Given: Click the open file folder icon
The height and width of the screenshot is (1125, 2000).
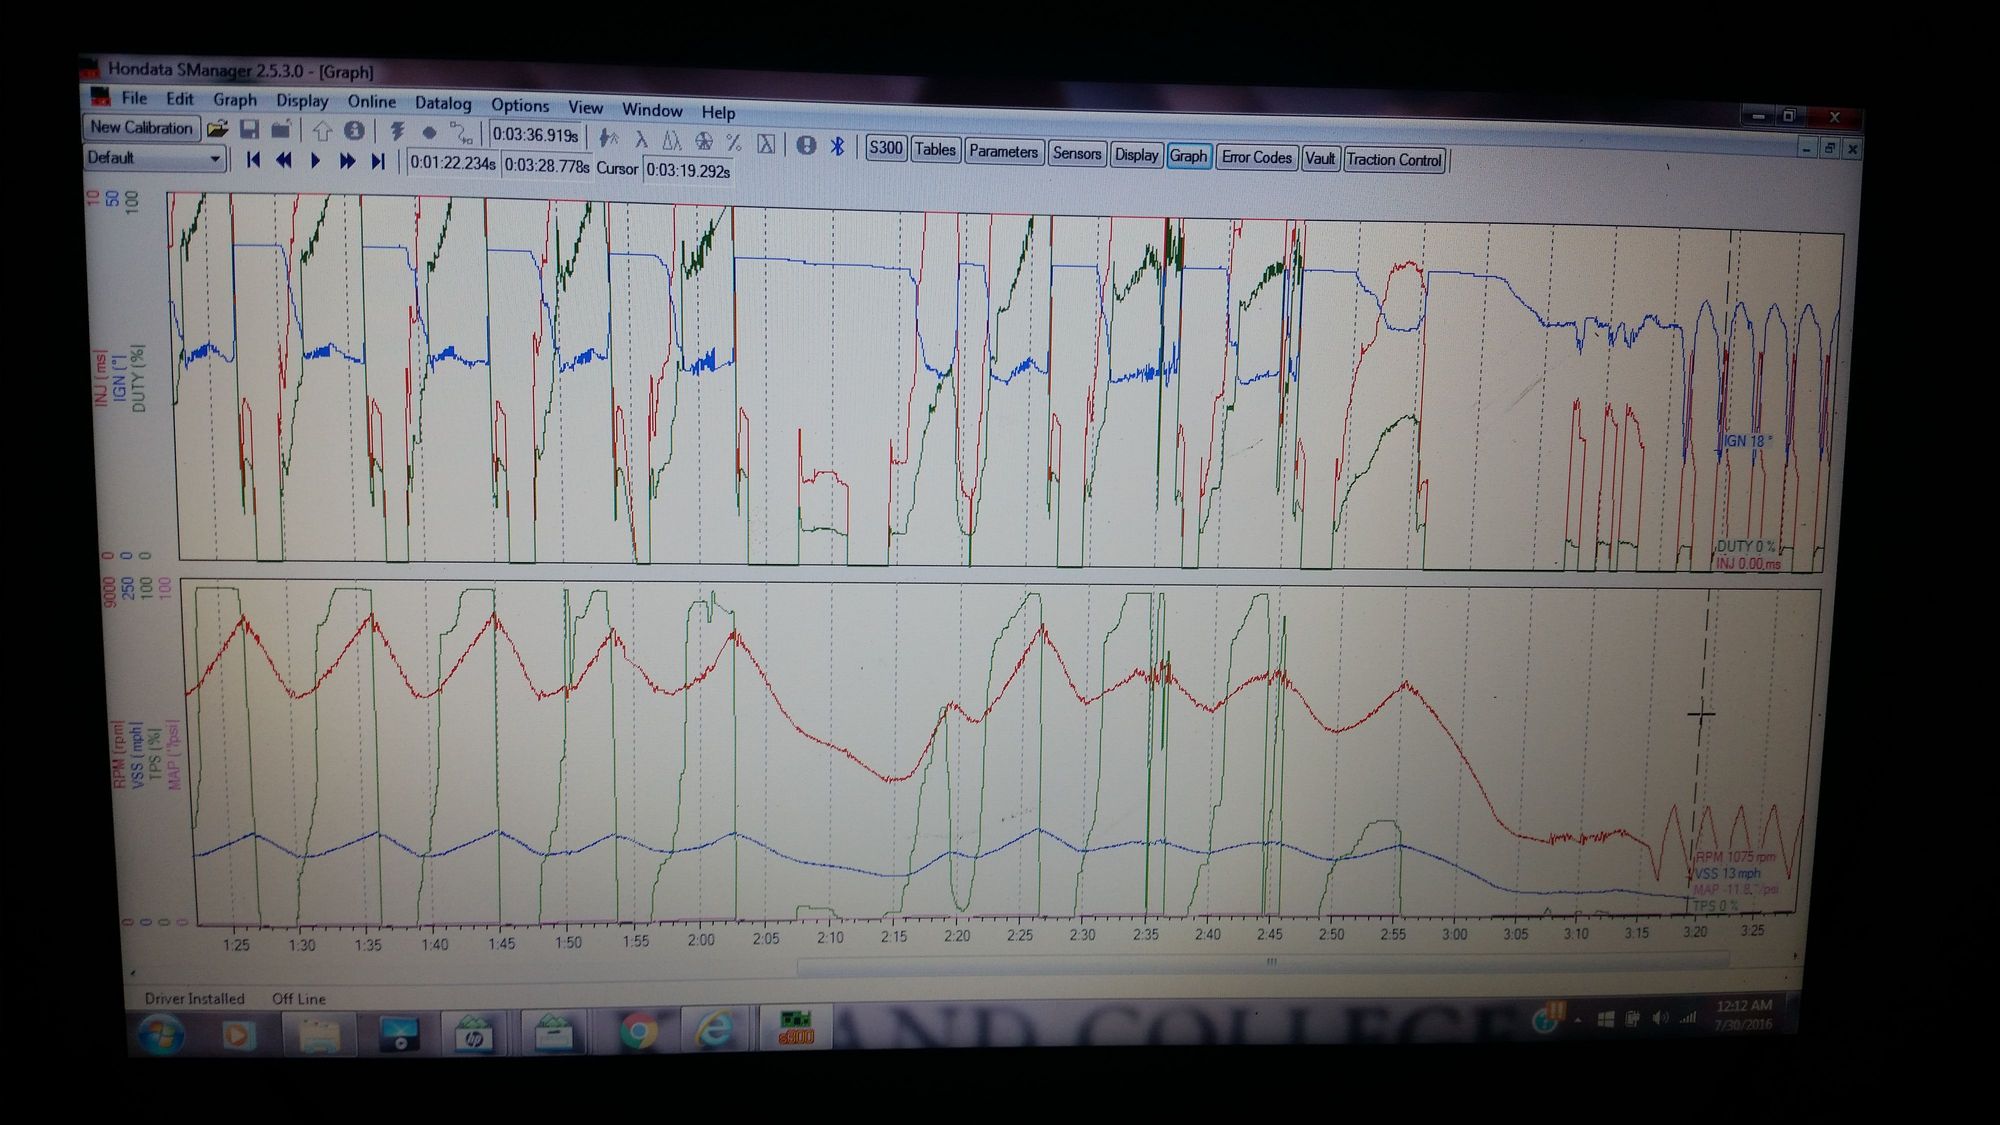Looking at the screenshot, I should (x=218, y=129).
